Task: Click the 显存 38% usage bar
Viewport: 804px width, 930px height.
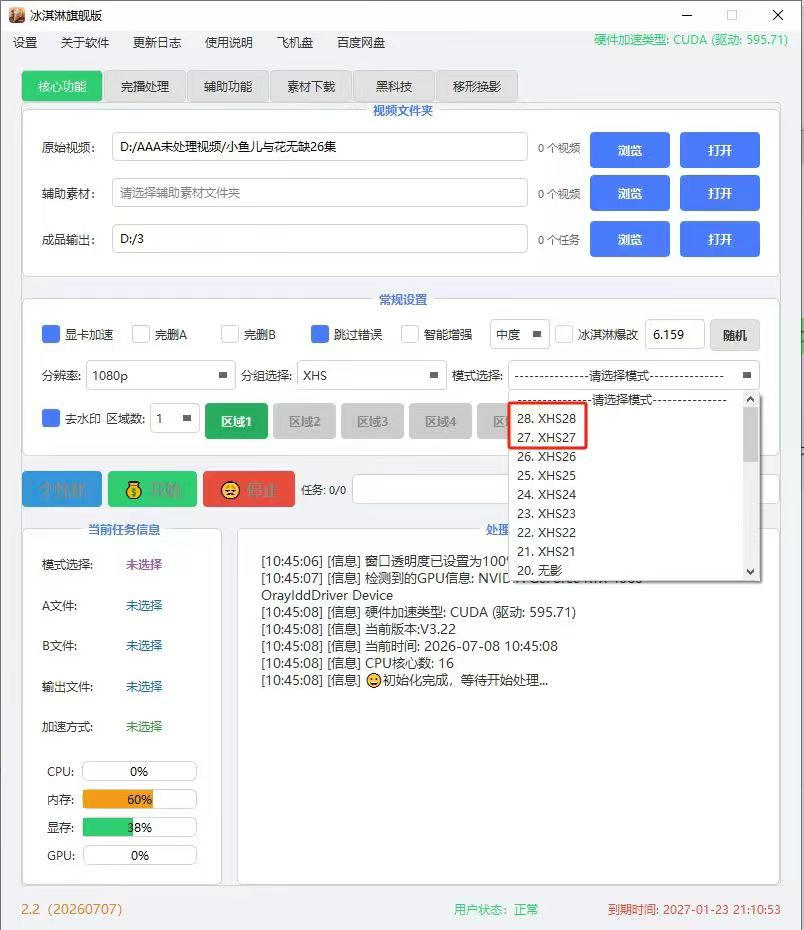Action: 139,827
